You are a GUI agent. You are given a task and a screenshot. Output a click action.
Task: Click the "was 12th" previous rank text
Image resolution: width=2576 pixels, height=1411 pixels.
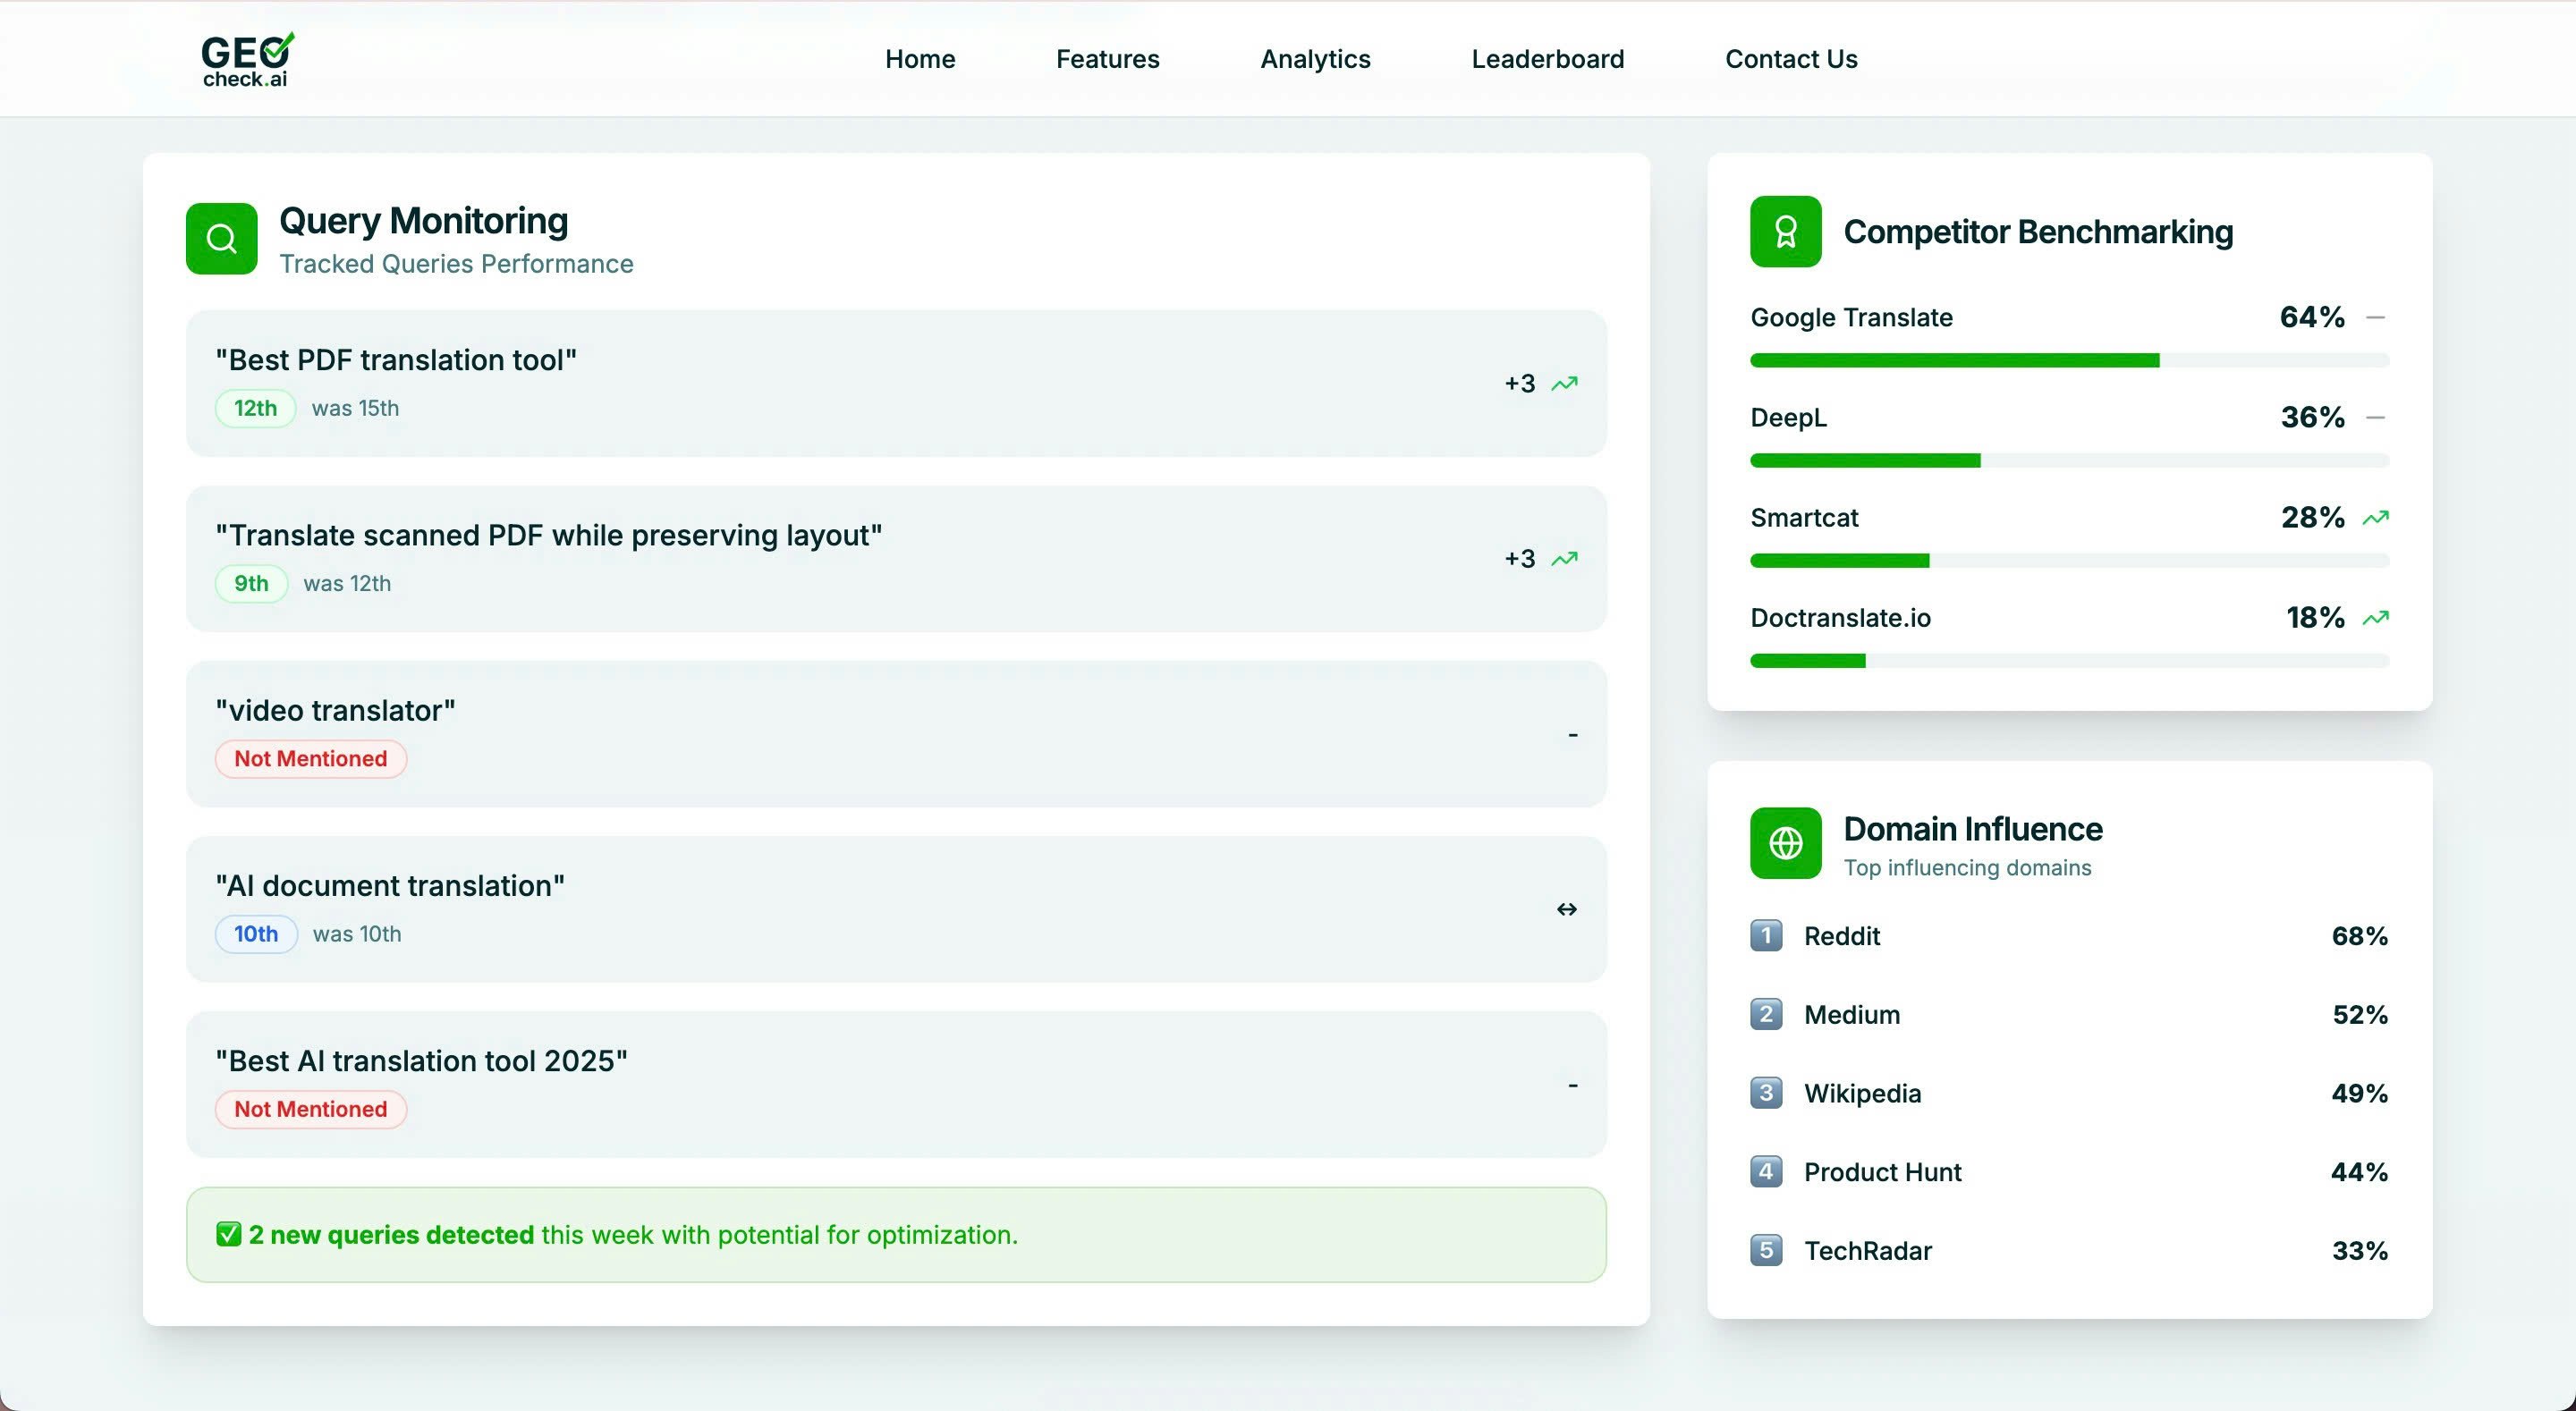pos(347,584)
